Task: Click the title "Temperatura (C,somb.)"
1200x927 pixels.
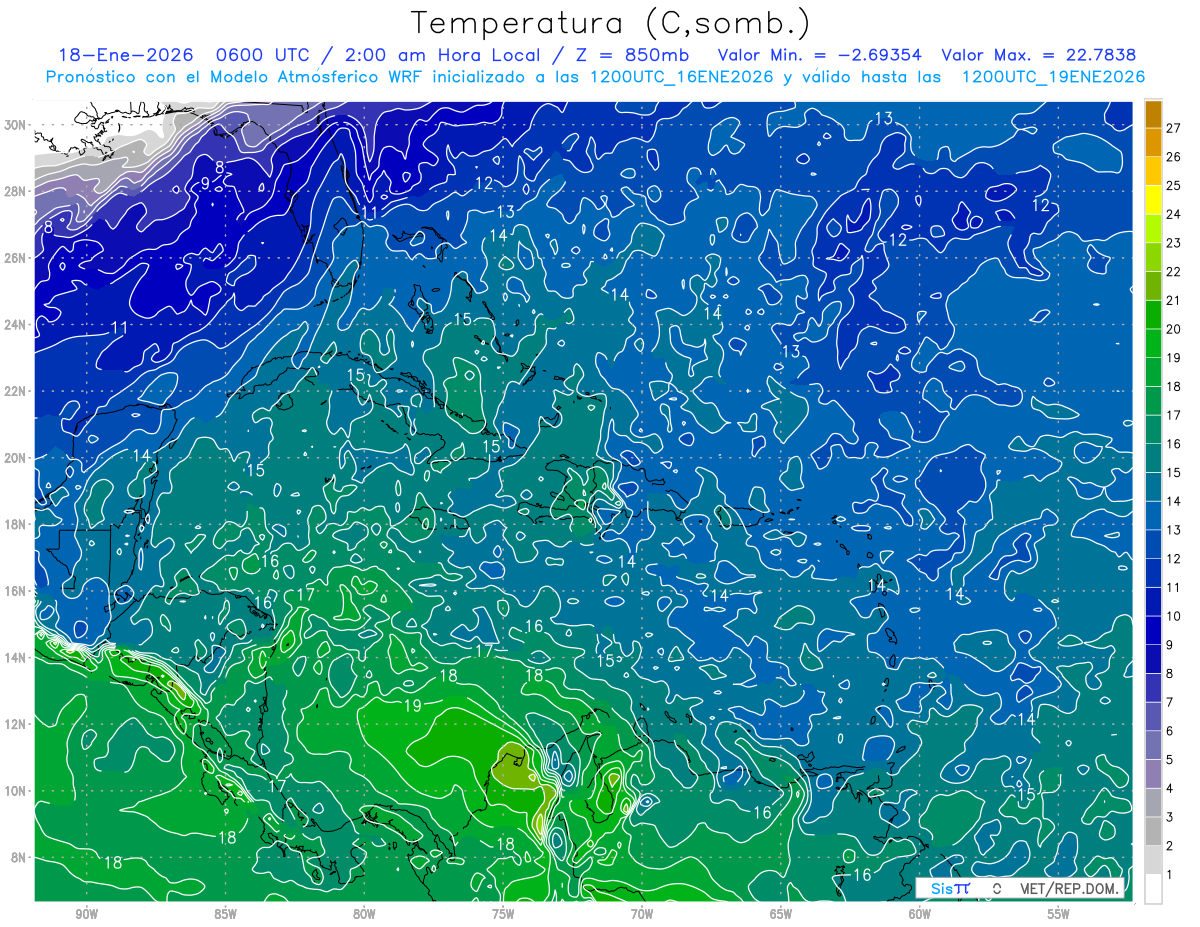Action: tap(610, 23)
